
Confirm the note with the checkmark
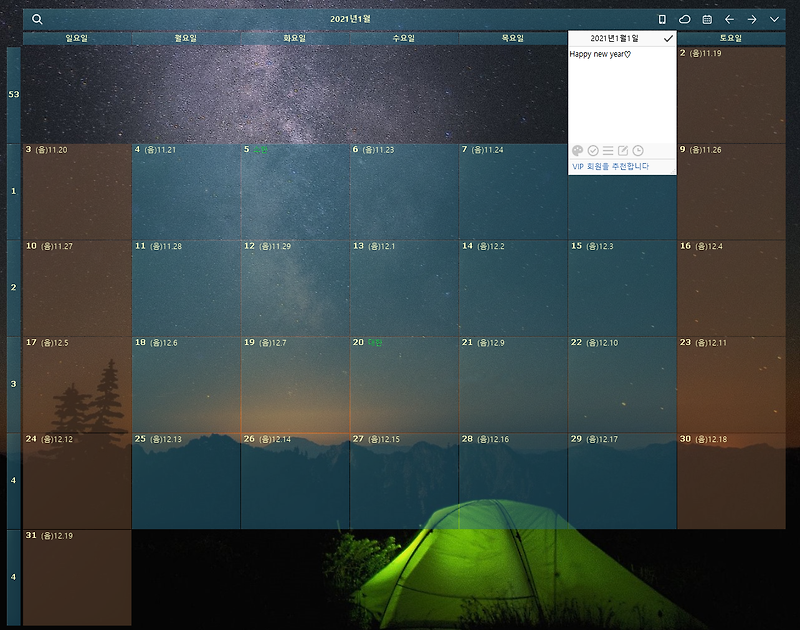(668, 38)
